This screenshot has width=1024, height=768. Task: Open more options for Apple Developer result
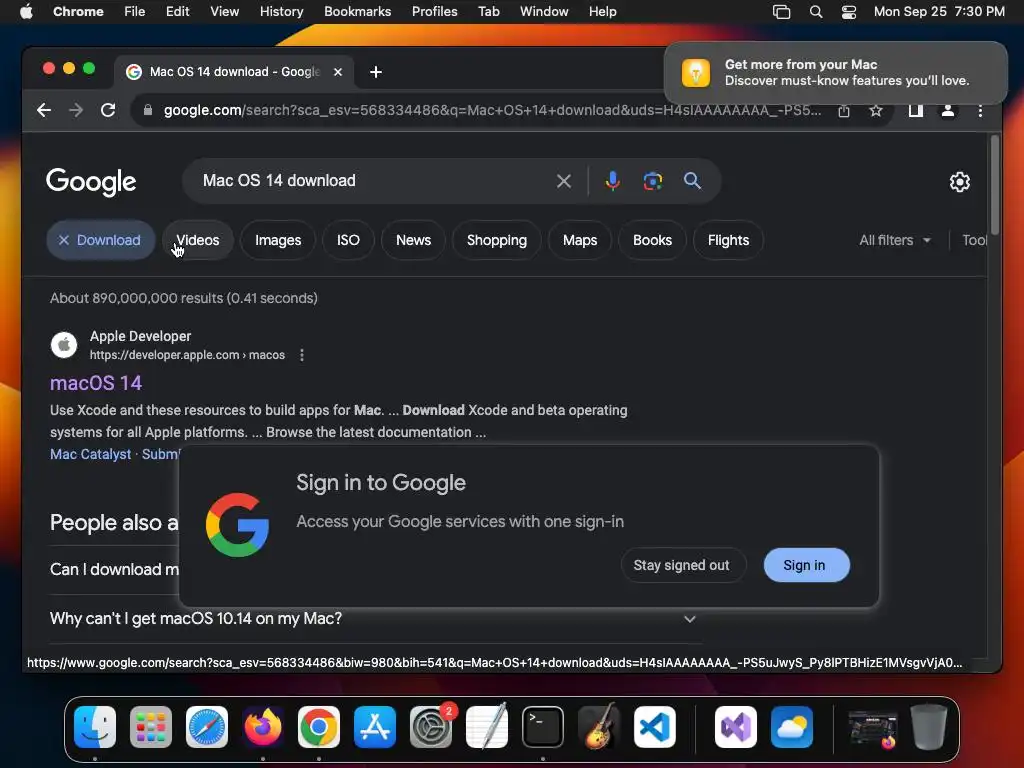tap(302, 355)
